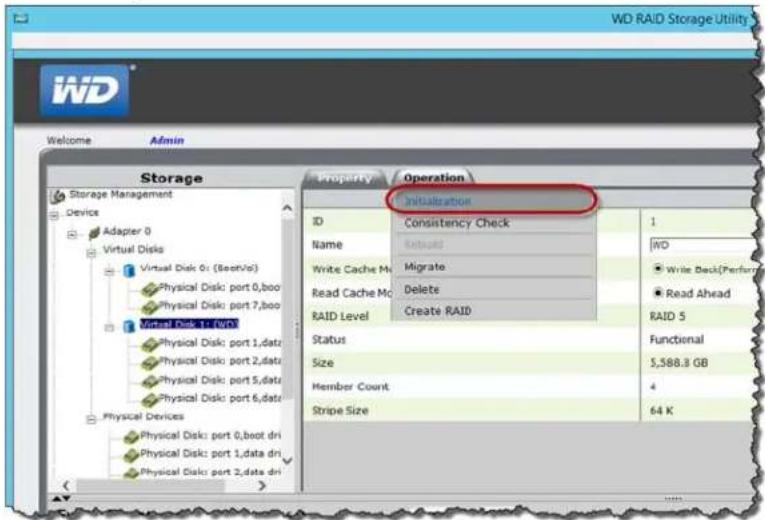Select Virtual Disks tree label
This screenshot has width=765, height=520.
pyautogui.click(x=133, y=249)
